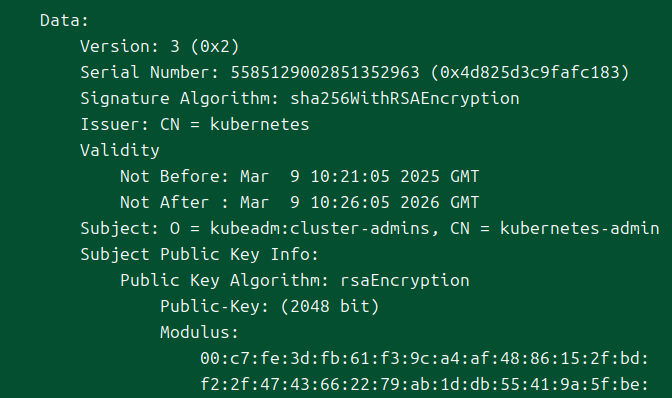Click the 'rsaEncryption' algorithm value
Screen dimensions: 672x398
pos(405,281)
